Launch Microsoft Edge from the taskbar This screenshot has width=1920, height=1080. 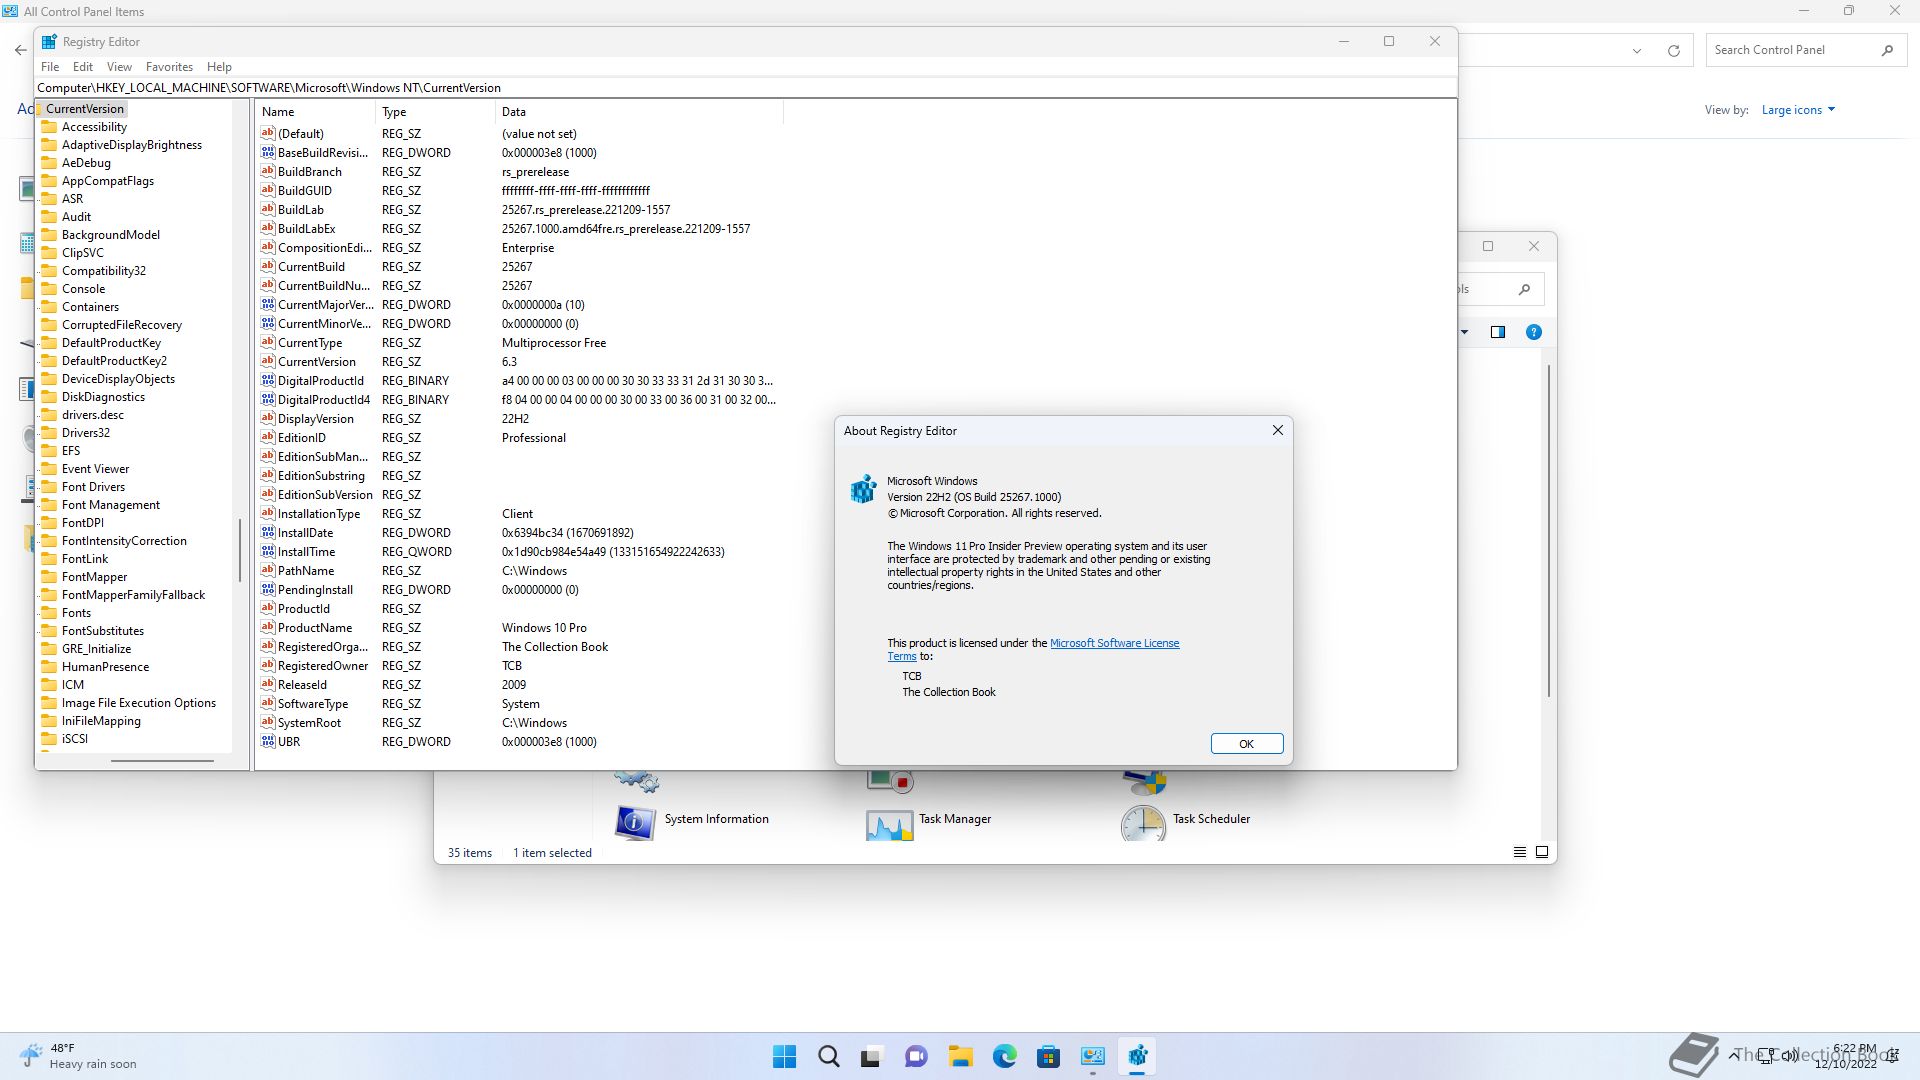[1005, 1056]
